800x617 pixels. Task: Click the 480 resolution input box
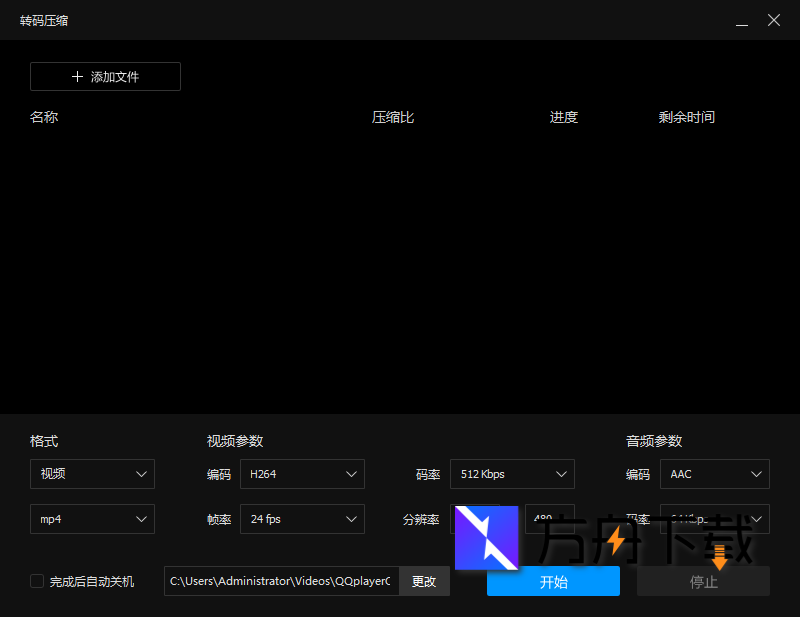click(x=548, y=519)
